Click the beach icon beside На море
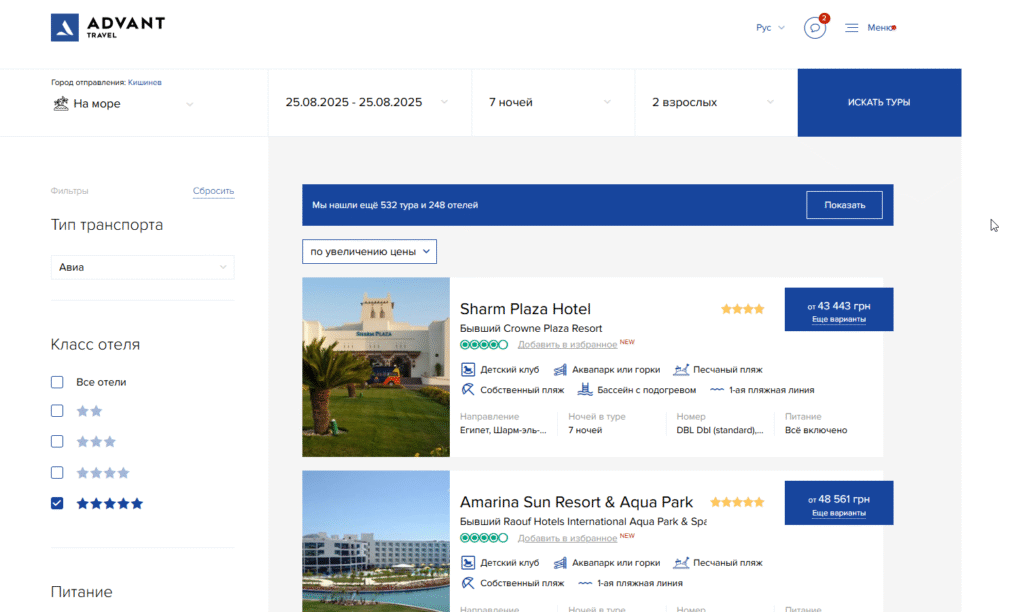Viewport: 1024px width, 612px height. 61,103
